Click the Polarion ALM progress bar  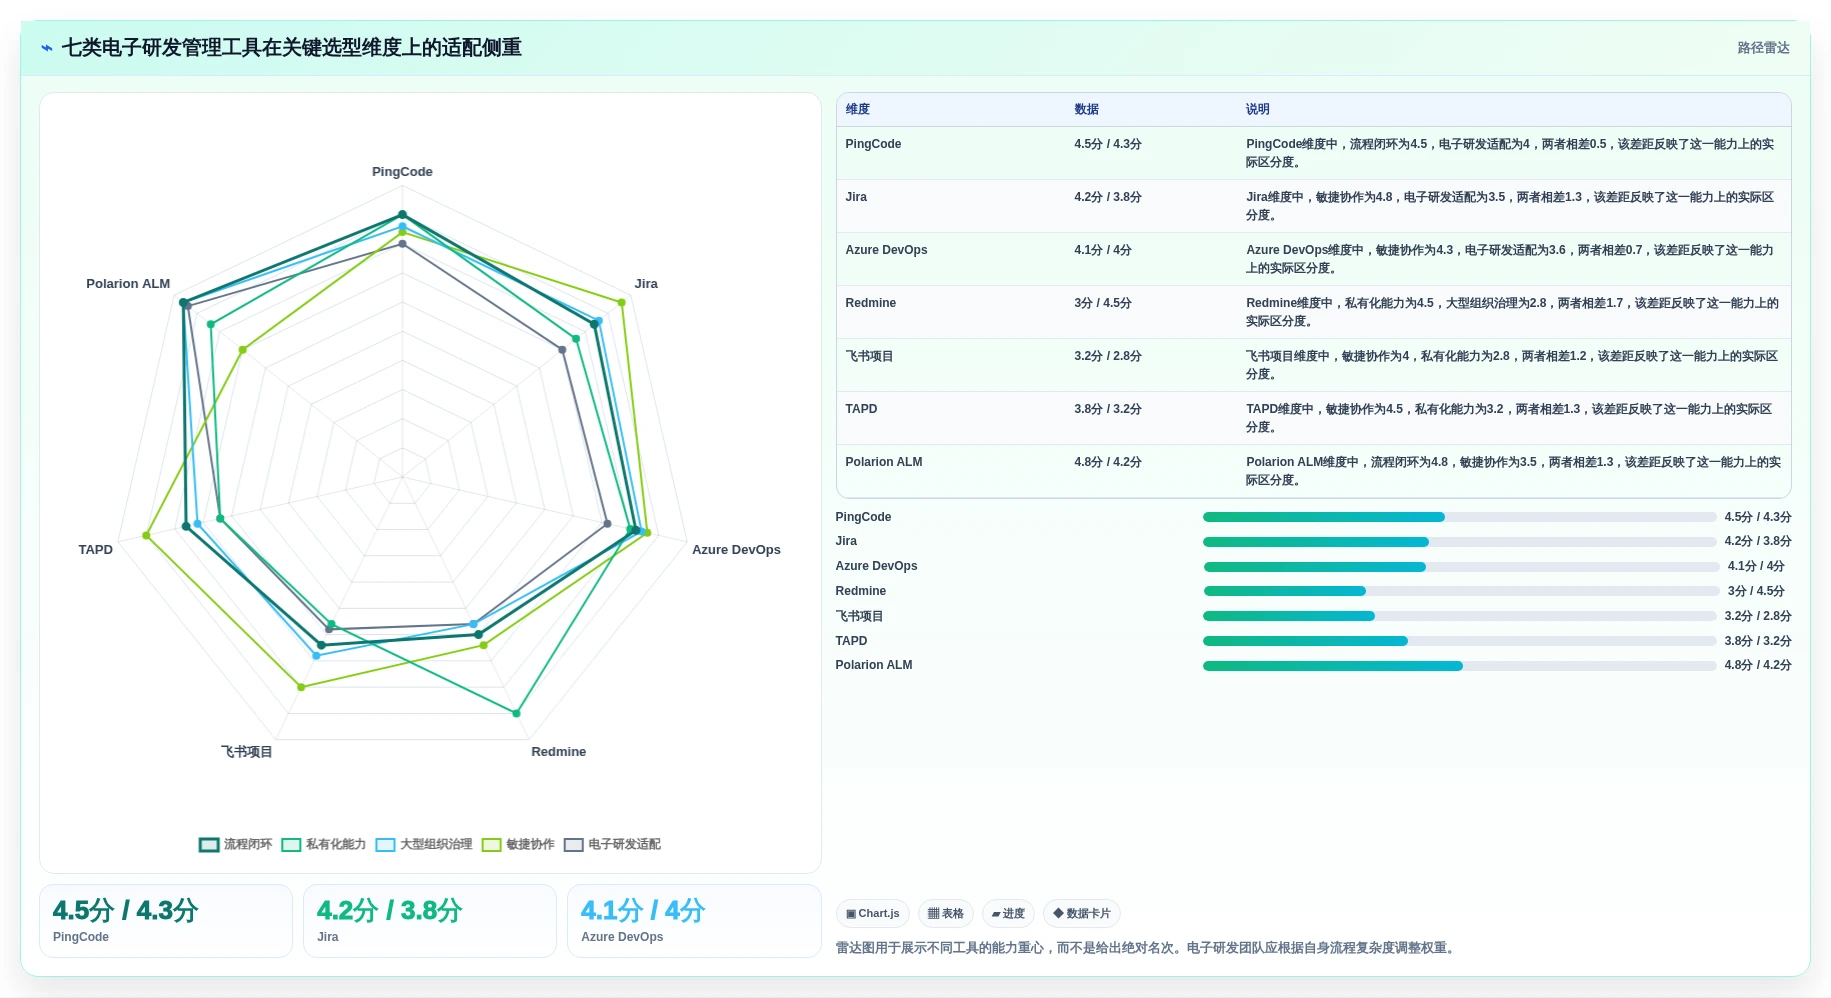1459,666
